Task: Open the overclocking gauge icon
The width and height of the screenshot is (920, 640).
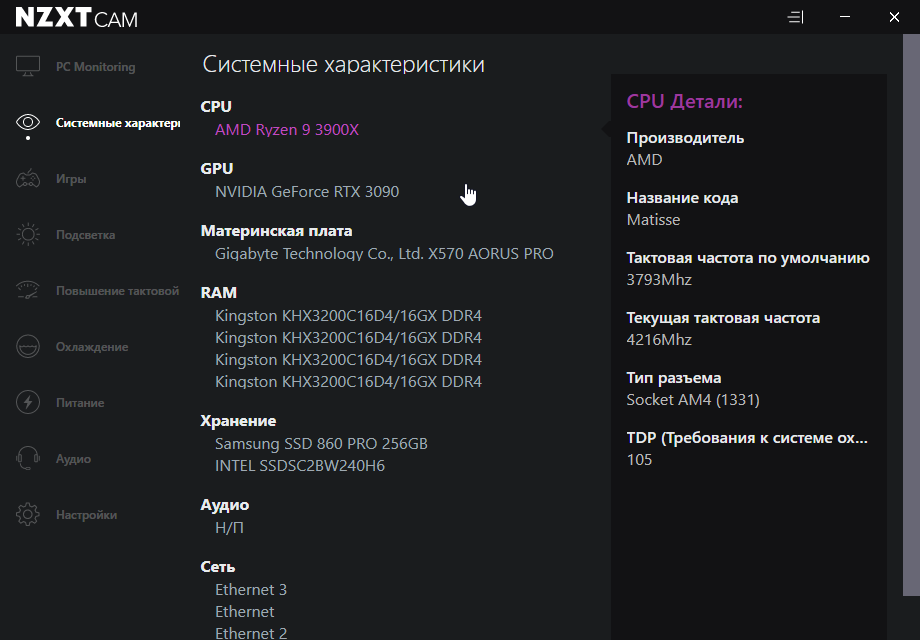Action: pos(28,291)
